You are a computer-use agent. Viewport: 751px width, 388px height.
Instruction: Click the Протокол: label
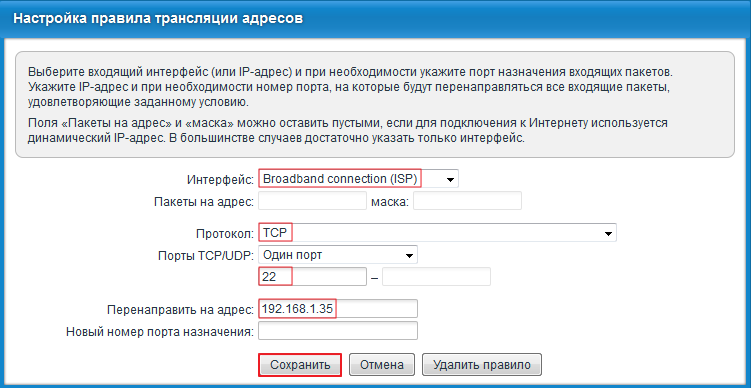pyautogui.click(x=225, y=234)
